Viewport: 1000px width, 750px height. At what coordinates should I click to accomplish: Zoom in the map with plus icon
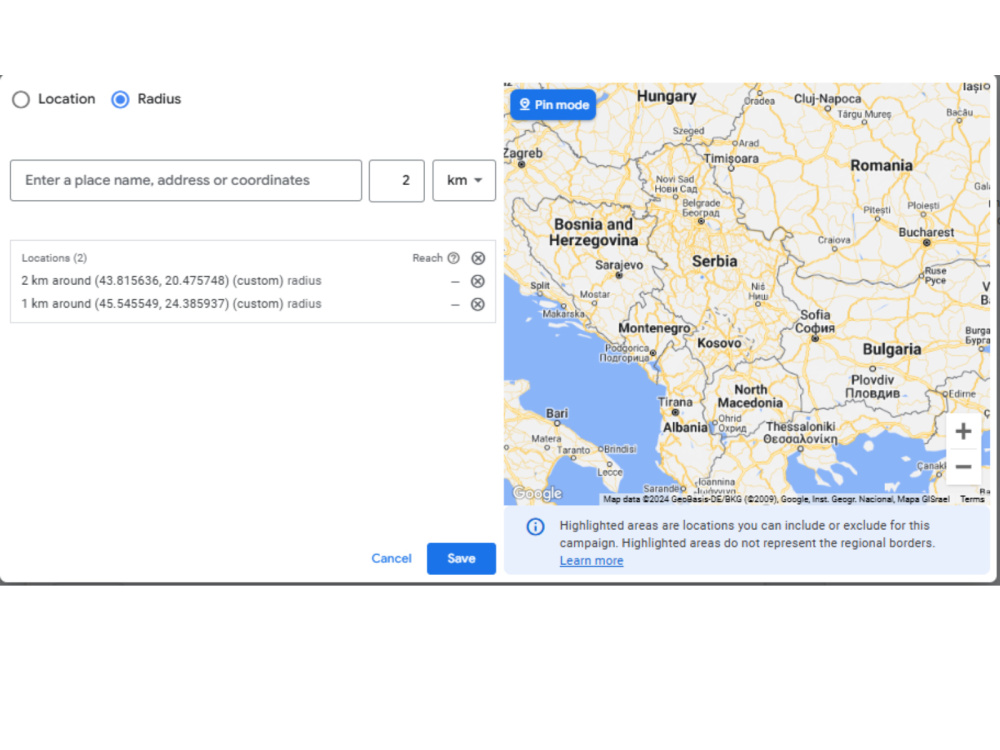(x=963, y=432)
